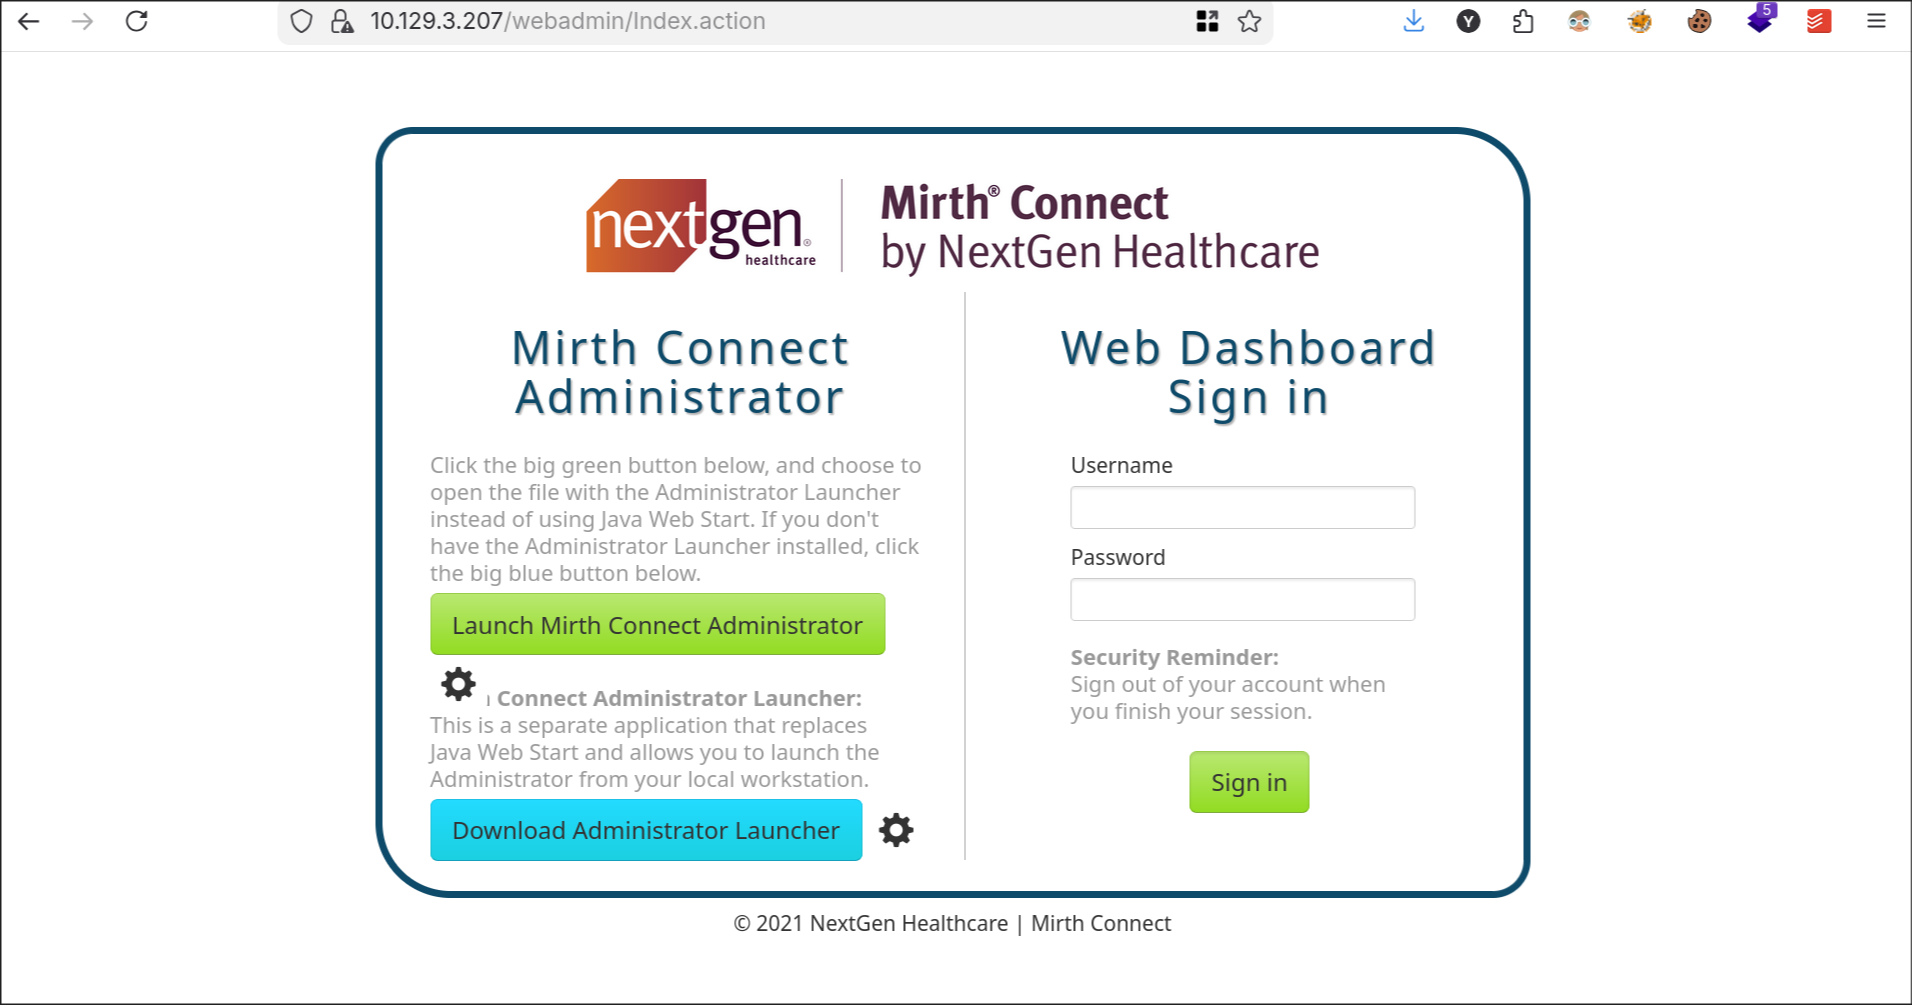
Task: Click the 2021 NextGen Healthcare copyright footer
Action: pos(952,923)
